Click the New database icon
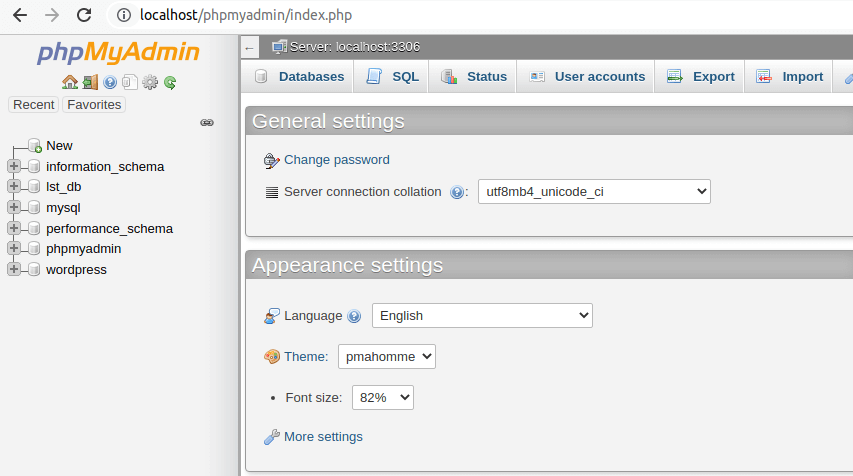853x476 pixels. pos(35,145)
